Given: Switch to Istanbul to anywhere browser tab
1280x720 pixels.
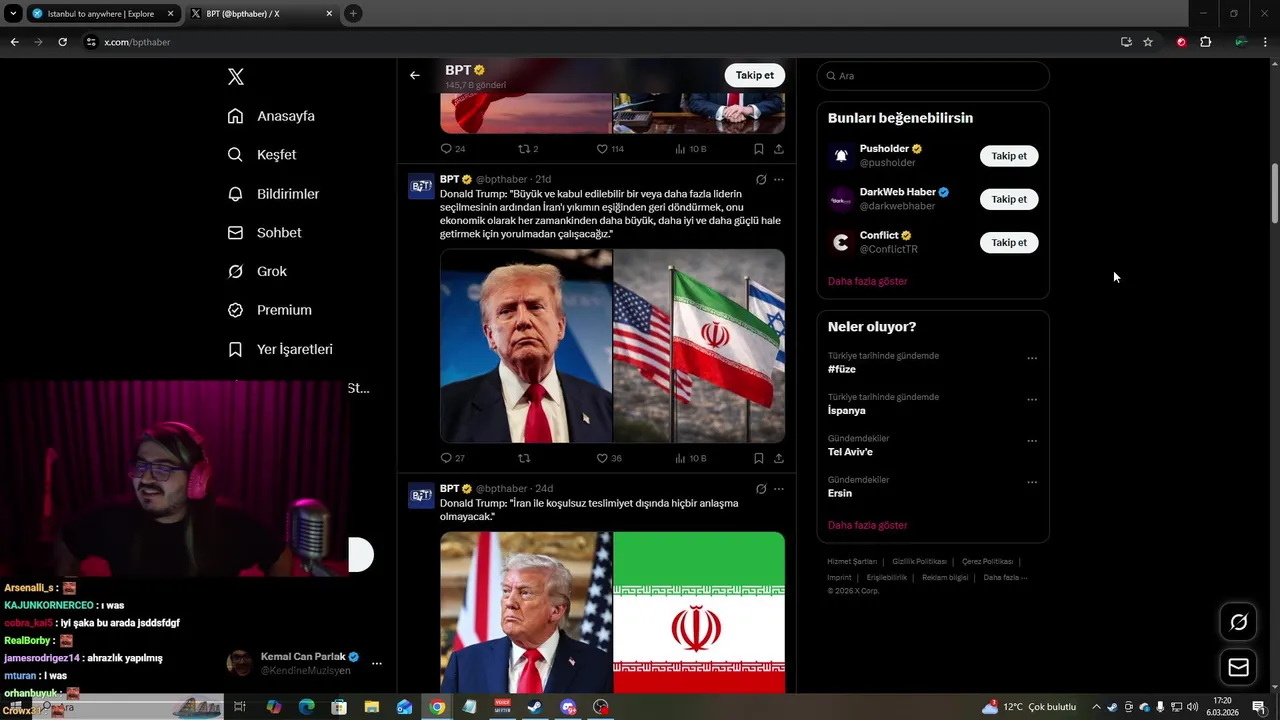Looking at the screenshot, I should pos(101,14).
